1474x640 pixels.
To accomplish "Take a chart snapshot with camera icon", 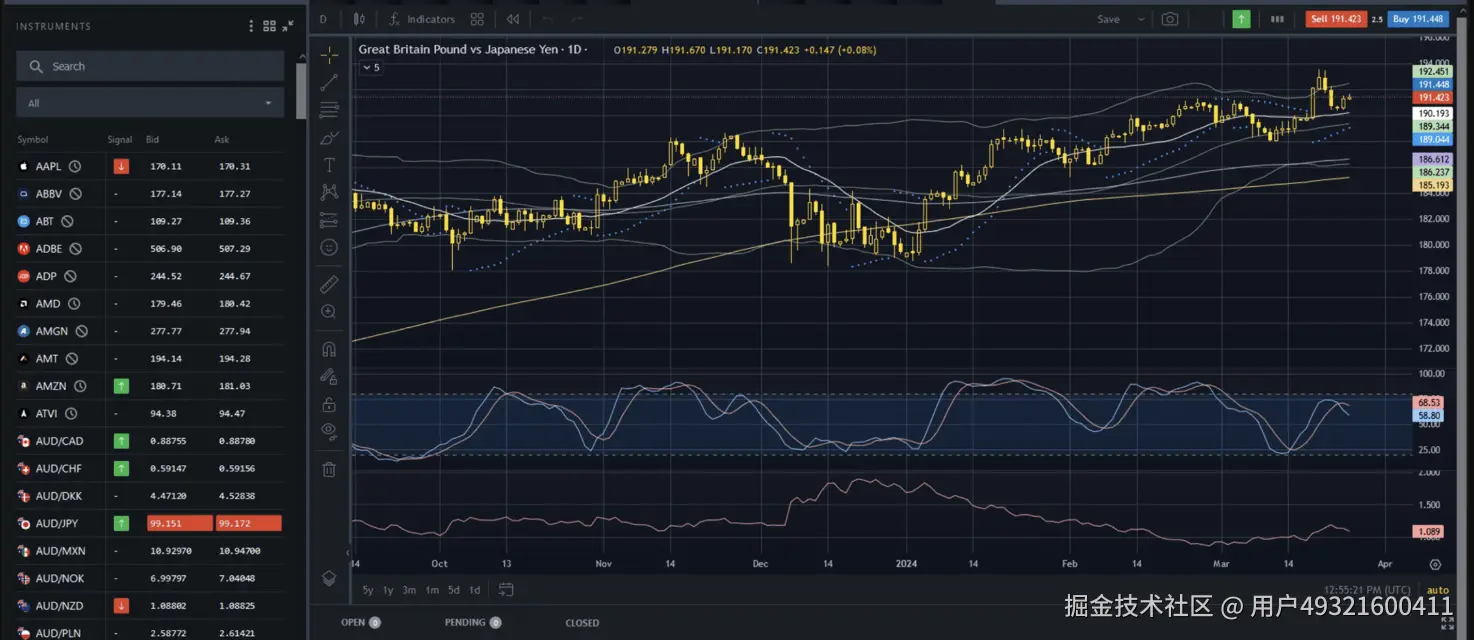I will click(1169, 19).
